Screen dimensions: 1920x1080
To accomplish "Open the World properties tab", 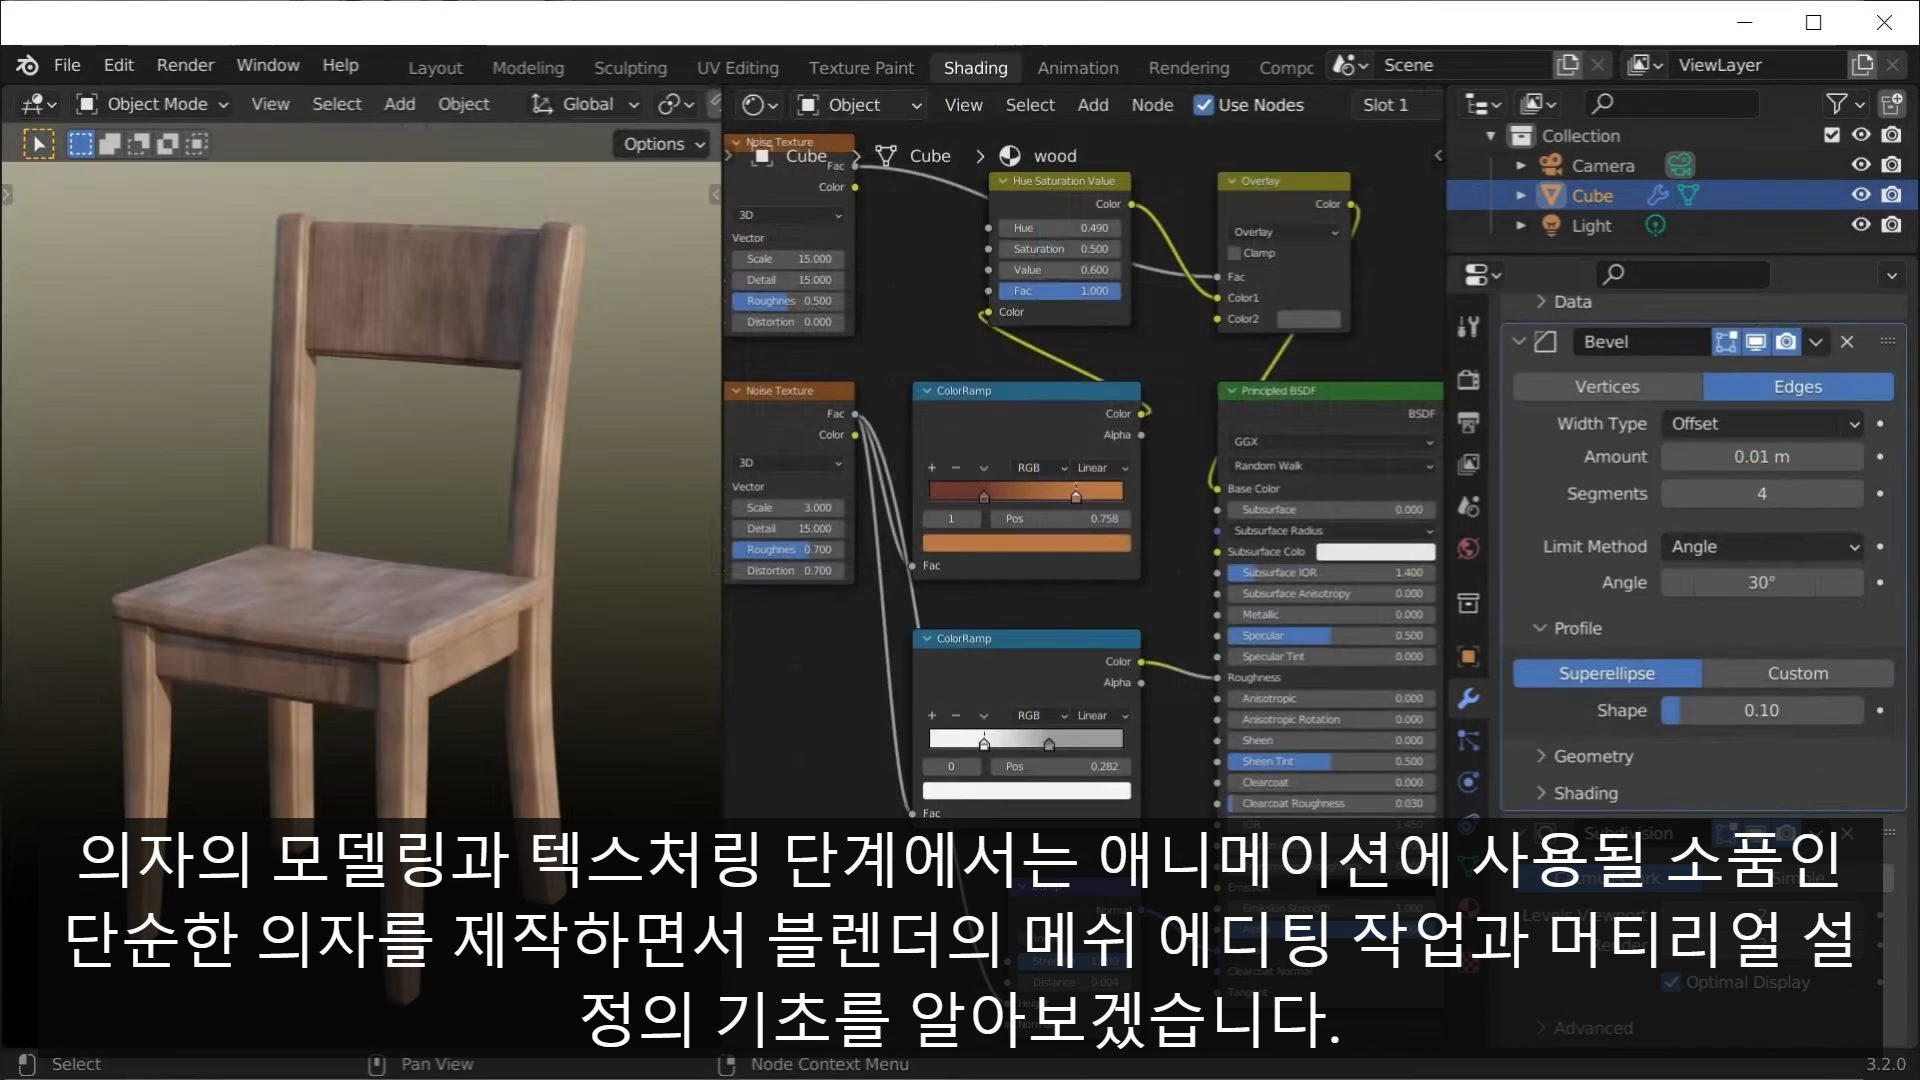I will click(x=1468, y=548).
